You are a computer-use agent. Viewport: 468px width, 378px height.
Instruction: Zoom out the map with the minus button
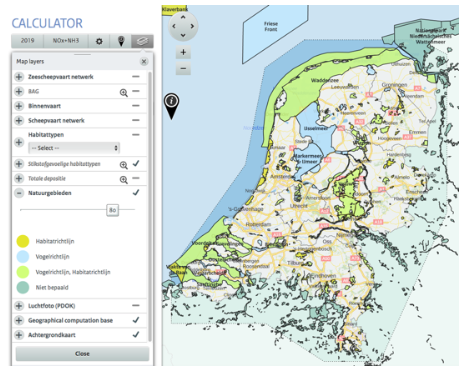pyautogui.click(x=183, y=68)
